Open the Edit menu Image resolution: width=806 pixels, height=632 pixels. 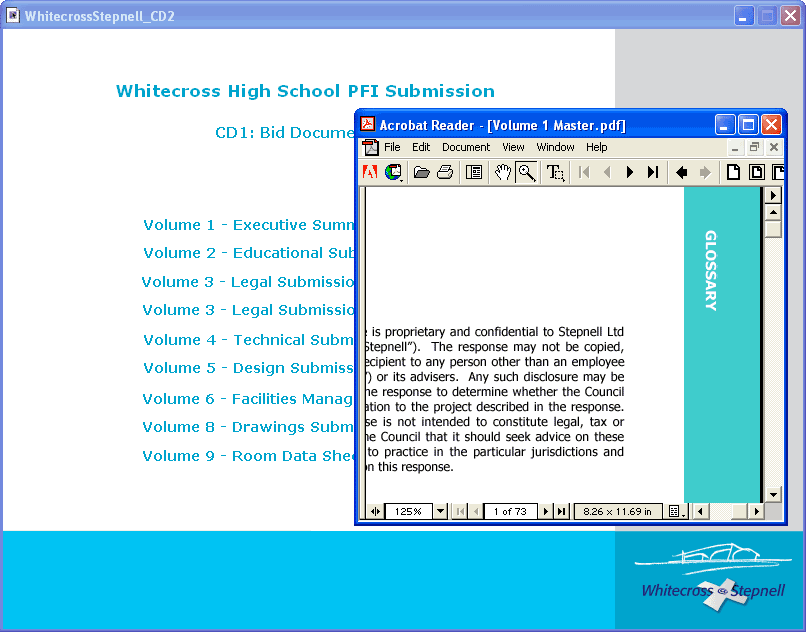click(x=421, y=147)
